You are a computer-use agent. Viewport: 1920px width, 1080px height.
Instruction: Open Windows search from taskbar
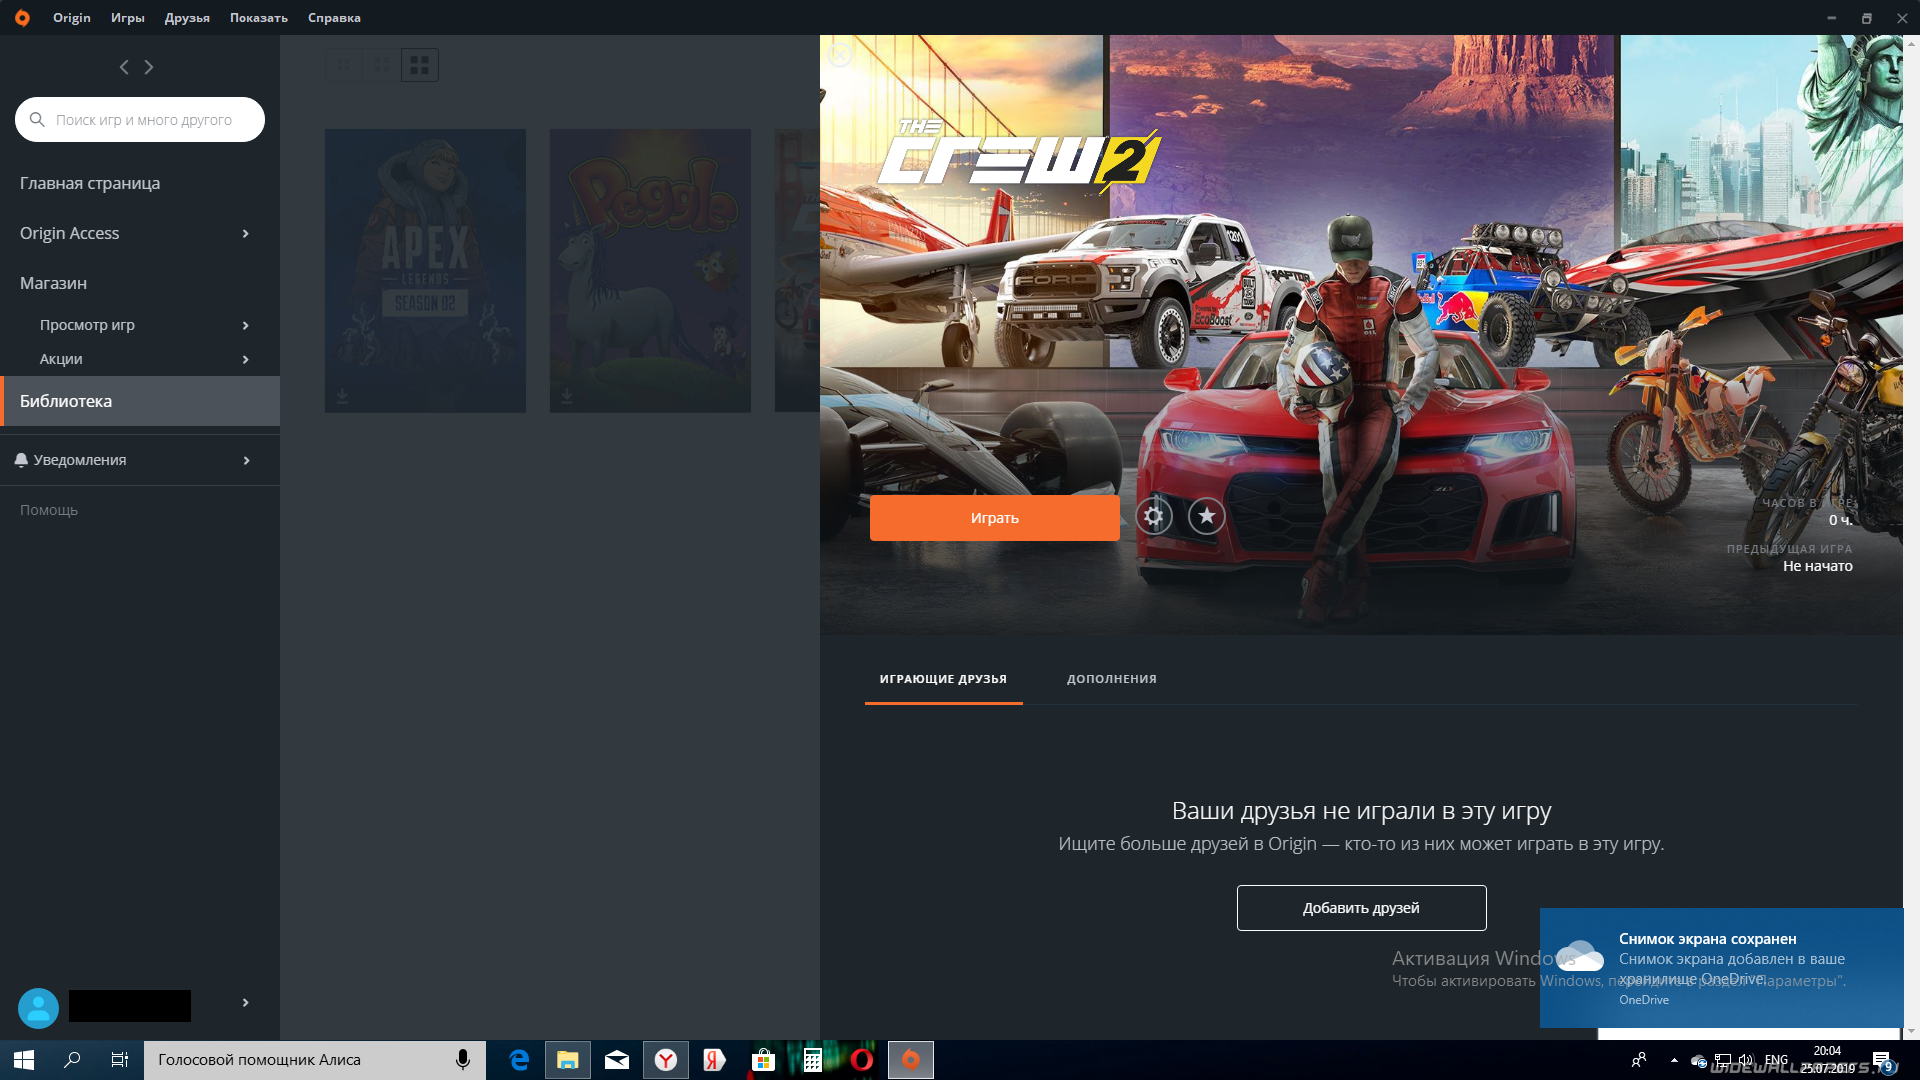point(72,1060)
